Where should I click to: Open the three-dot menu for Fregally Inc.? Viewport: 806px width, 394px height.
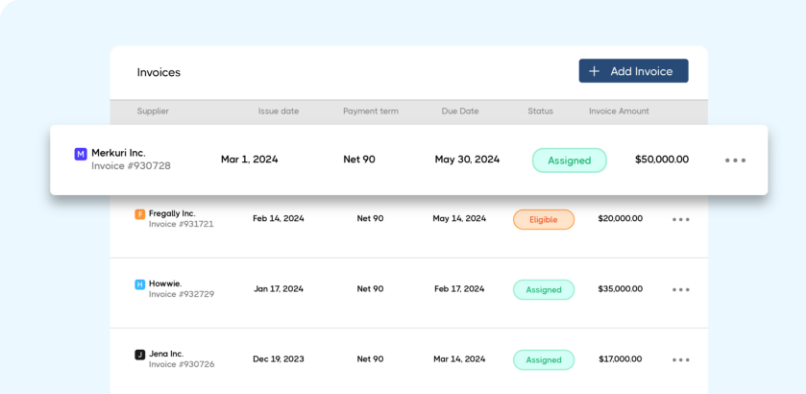pyautogui.click(x=681, y=220)
